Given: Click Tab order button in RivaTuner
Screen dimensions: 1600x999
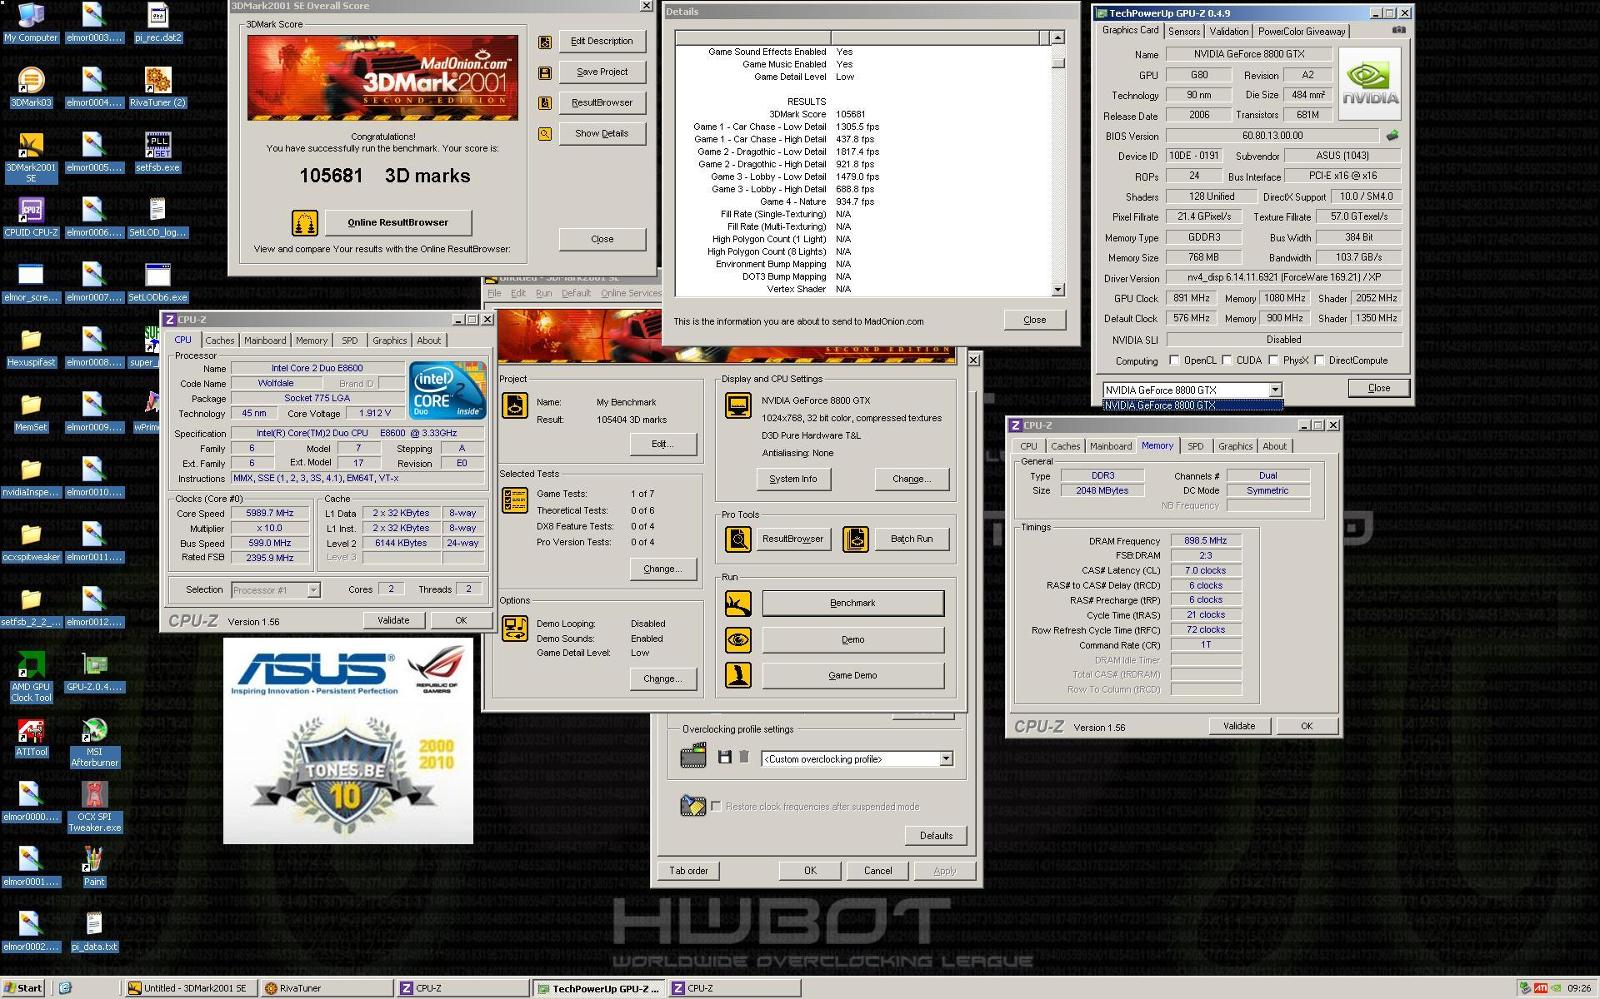Looking at the screenshot, I should point(689,871).
